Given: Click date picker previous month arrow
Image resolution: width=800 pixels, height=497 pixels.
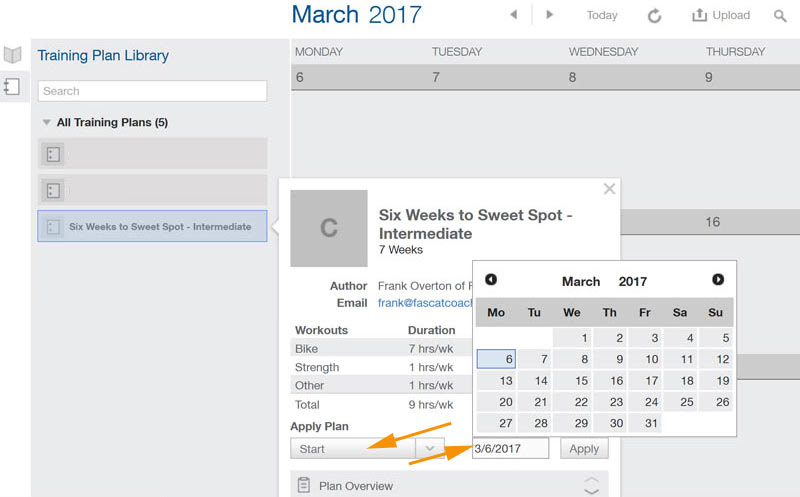Looking at the screenshot, I should click(x=491, y=280).
